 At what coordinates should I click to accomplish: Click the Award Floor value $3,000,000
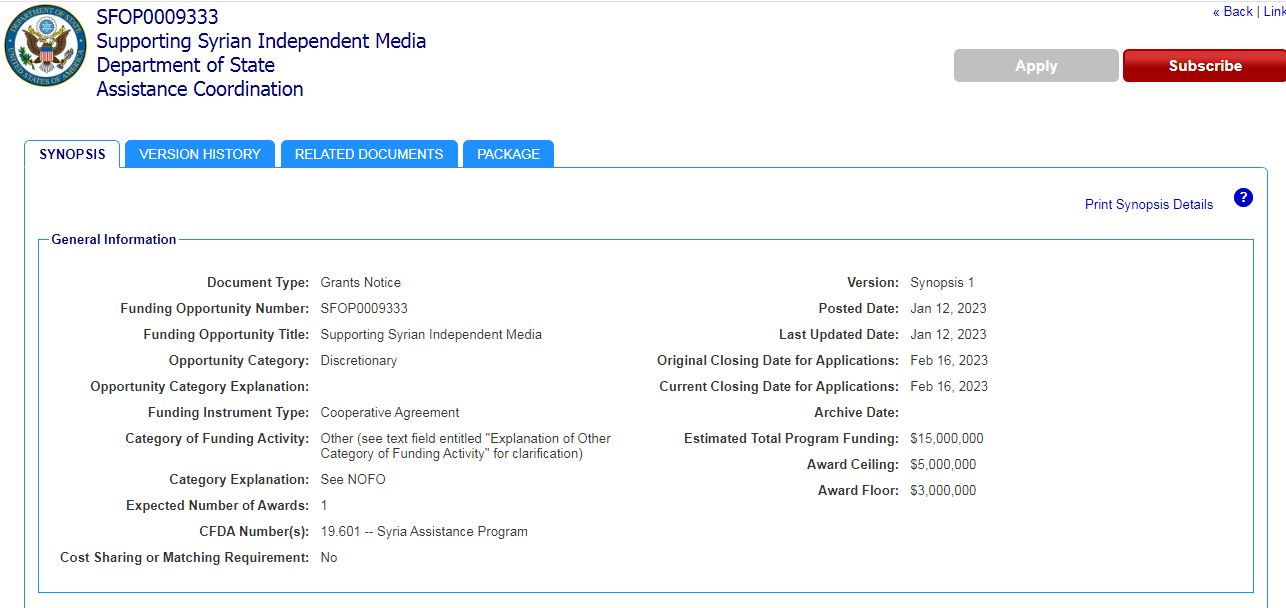[943, 491]
